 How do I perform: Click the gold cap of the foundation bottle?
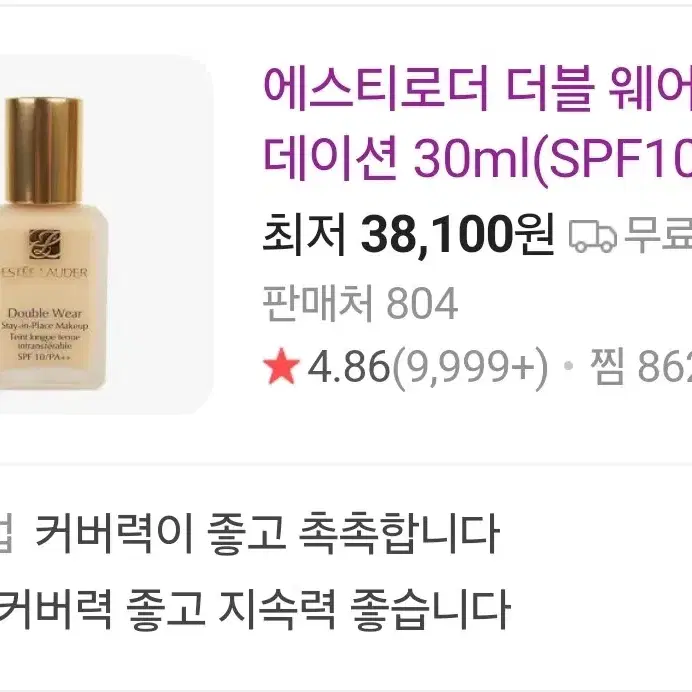[x=44, y=150]
